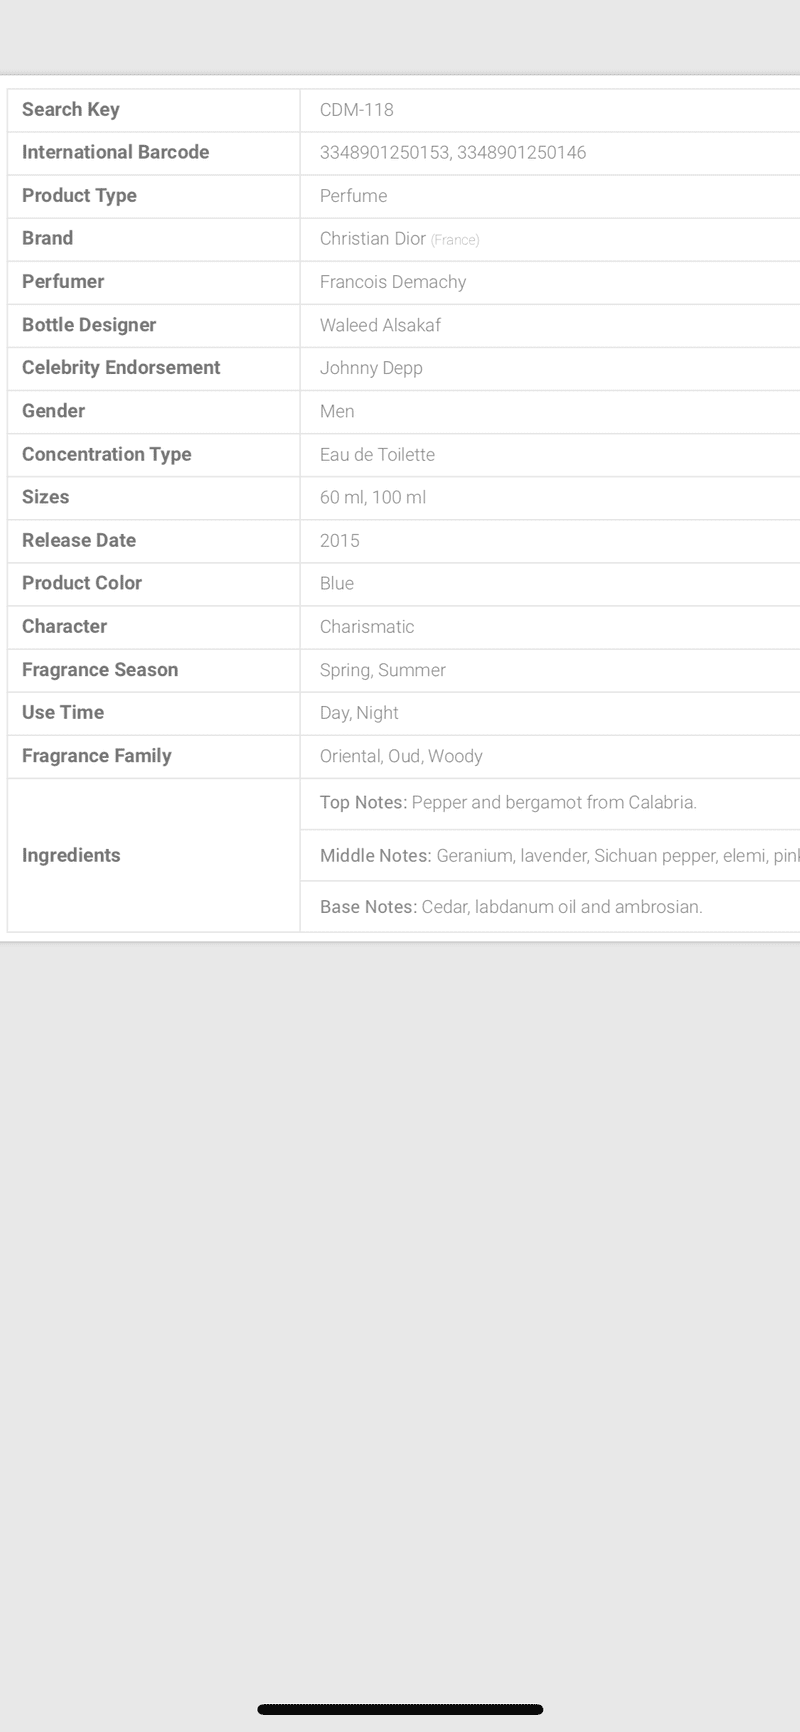This screenshot has height=1732, width=800.
Task: Select the Product Color value Blue
Action: click(337, 583)
